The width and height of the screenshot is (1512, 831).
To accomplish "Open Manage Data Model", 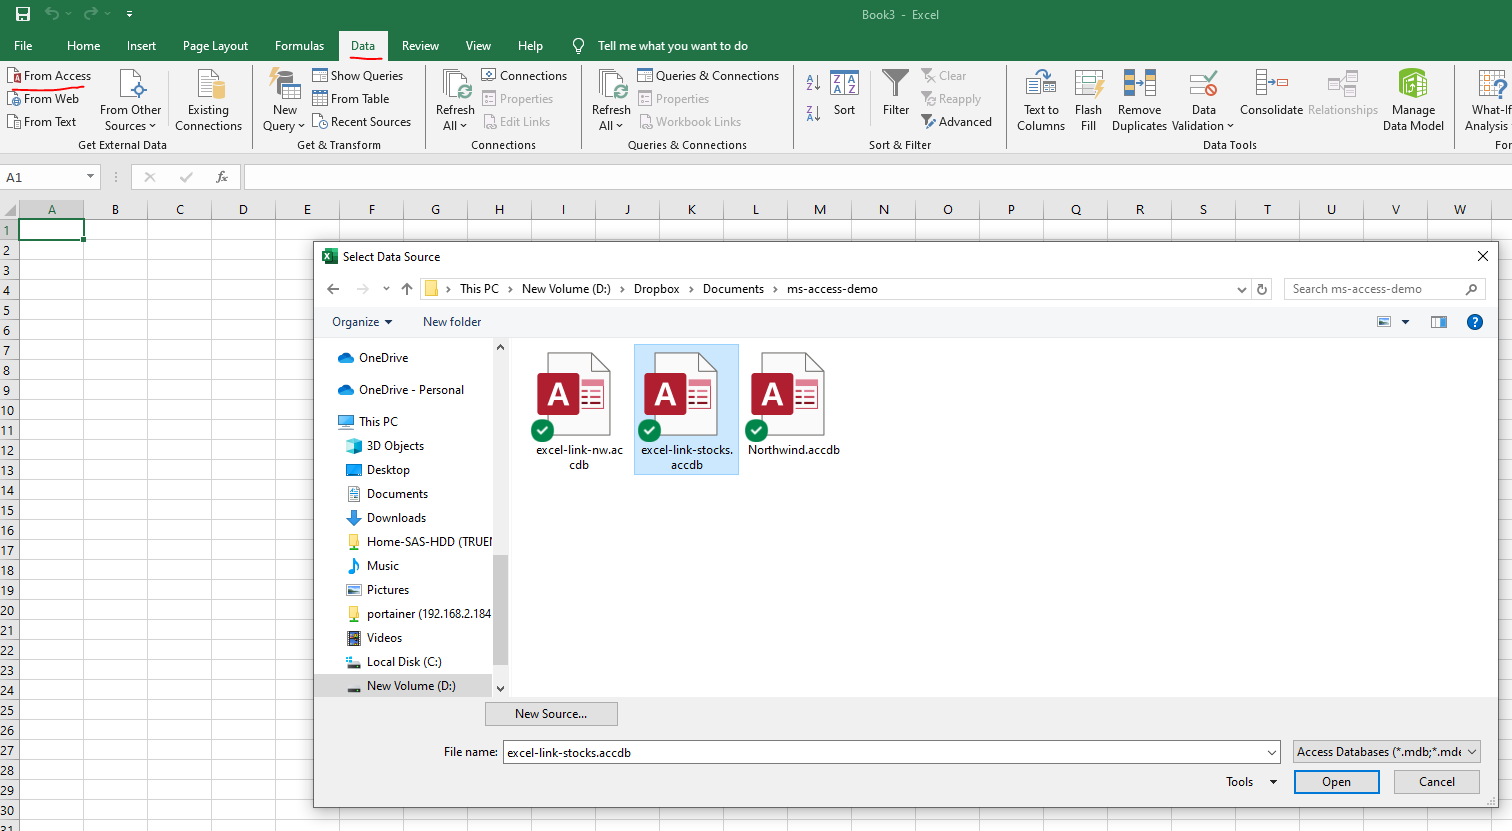I will point(1413,100).
